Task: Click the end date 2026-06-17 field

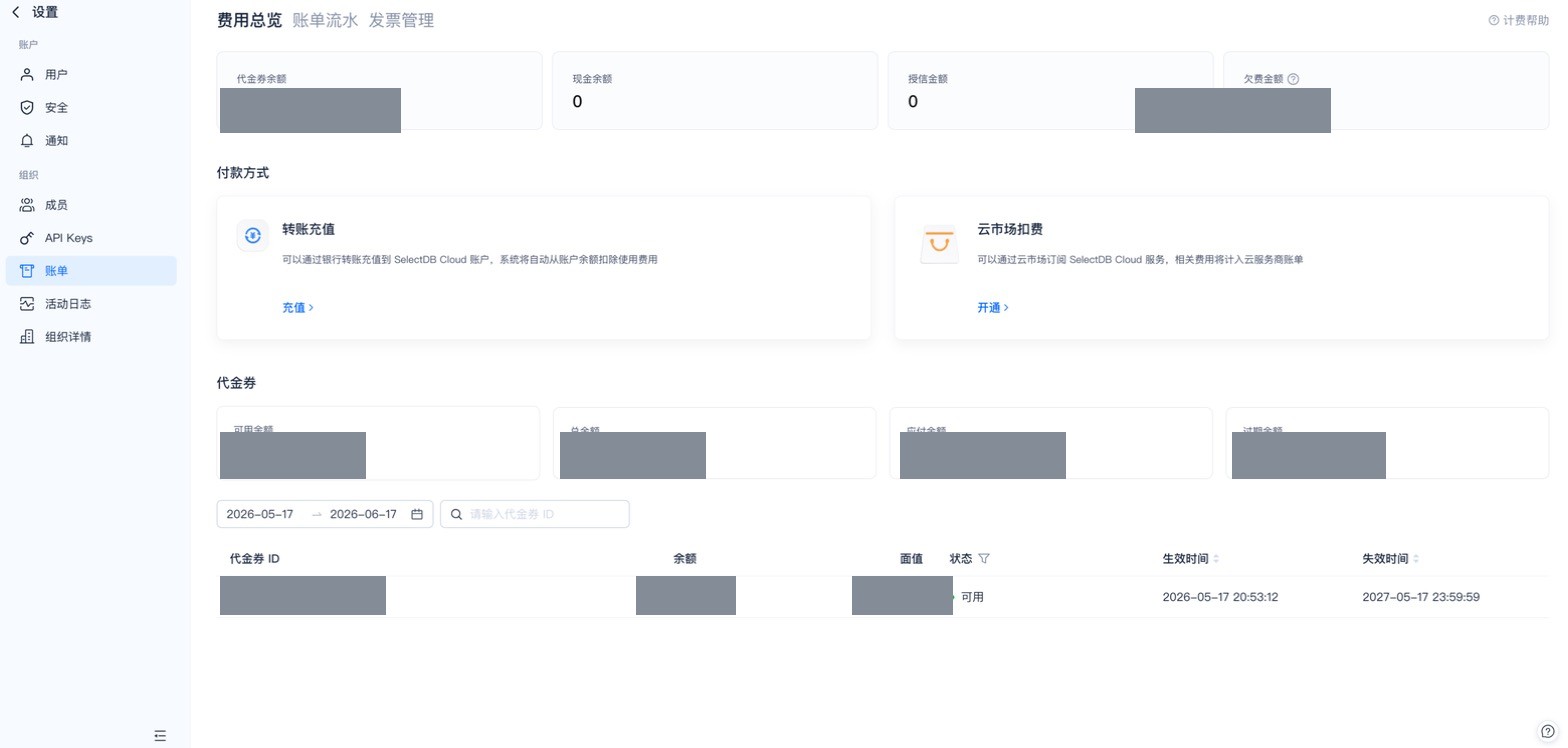Action: tap(363, 514)
